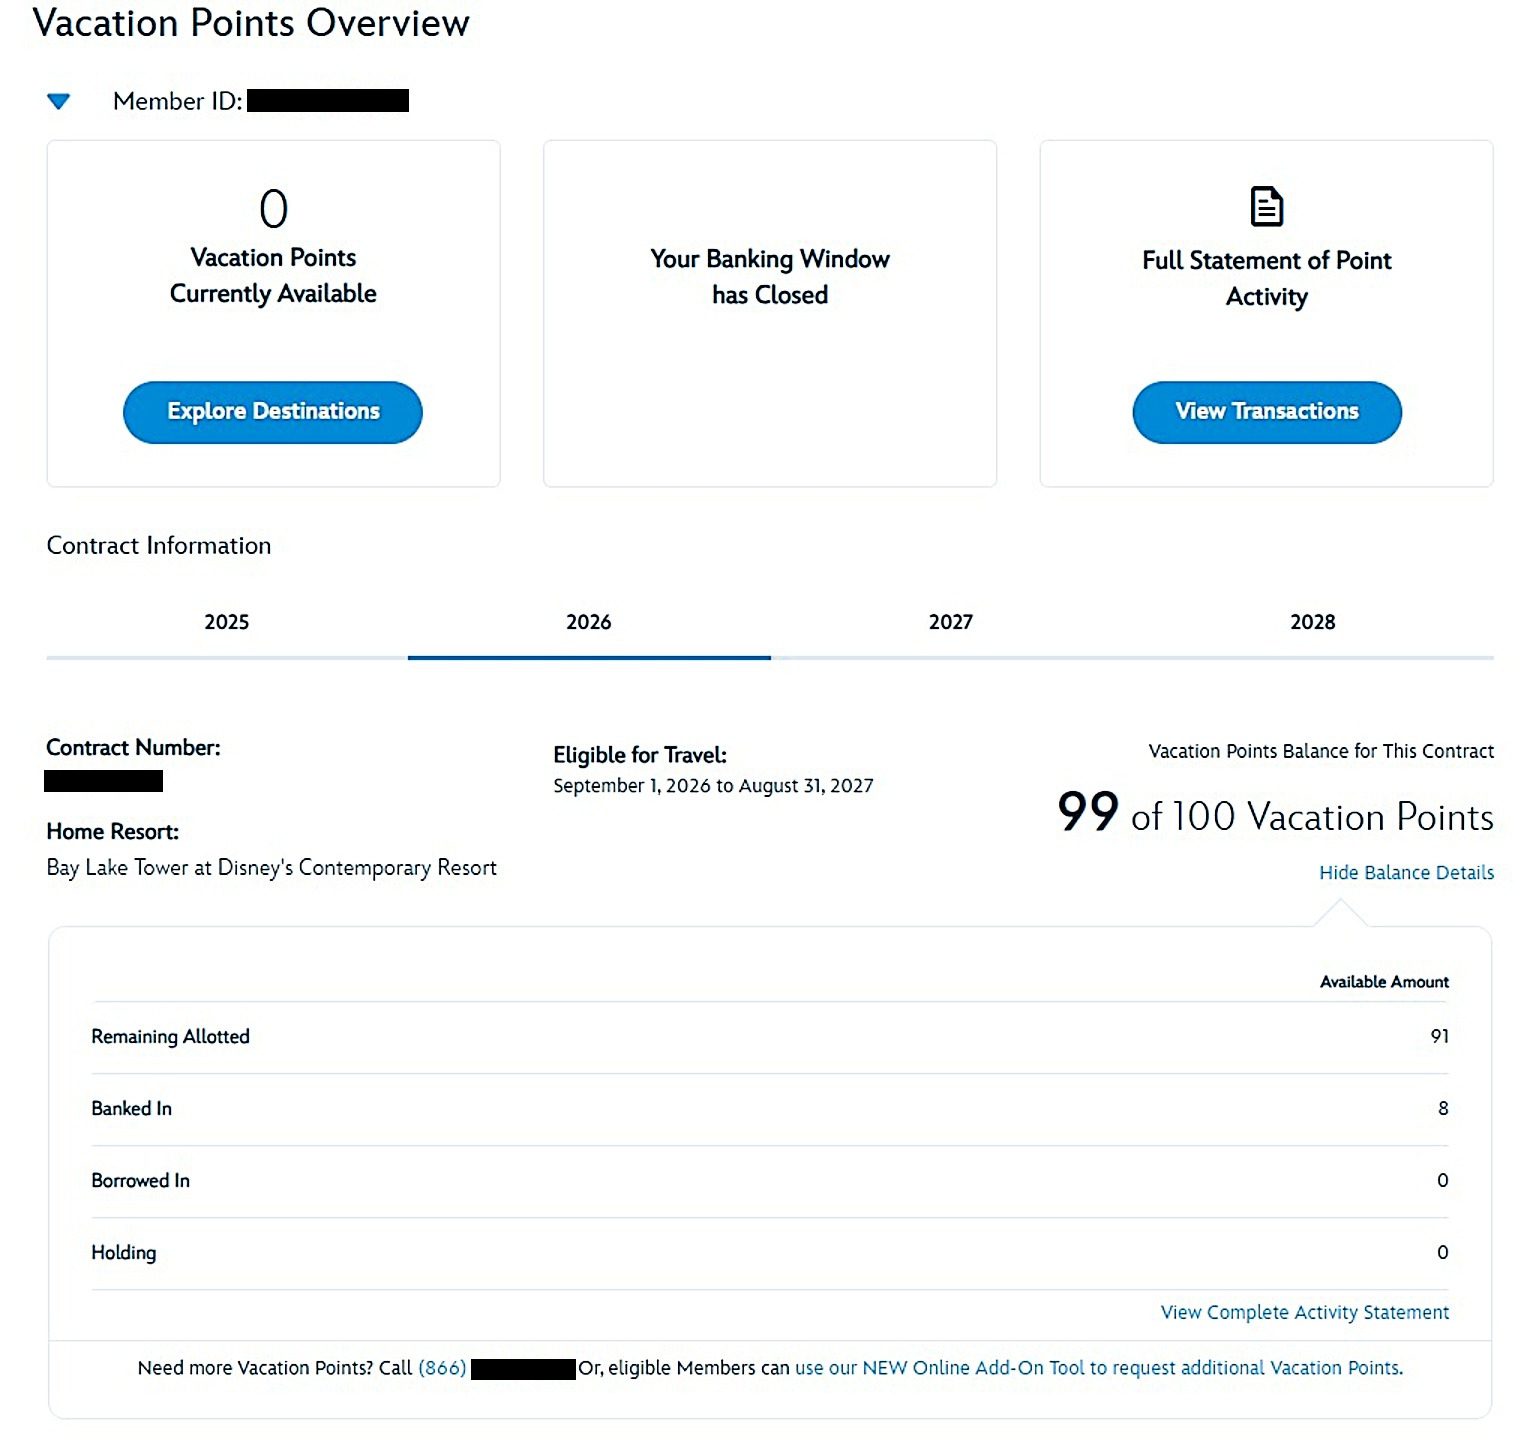1518x1448 pixels.
Task: Click the Explore Destinations button
Action: click(273, 412)
